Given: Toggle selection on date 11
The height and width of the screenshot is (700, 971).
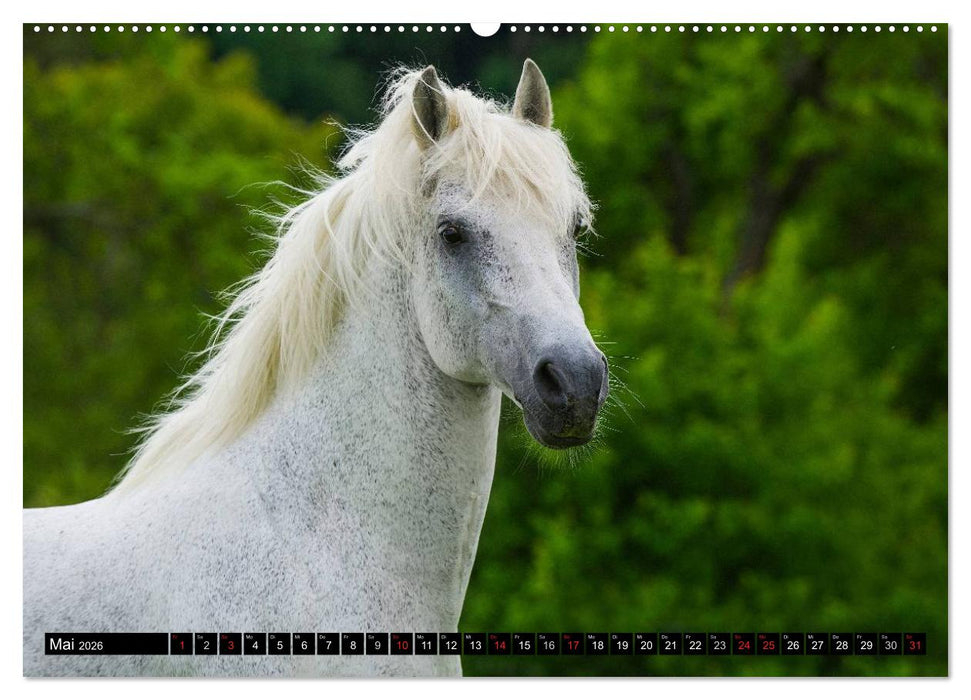Looking at the screenshot, I should (427, 646).
